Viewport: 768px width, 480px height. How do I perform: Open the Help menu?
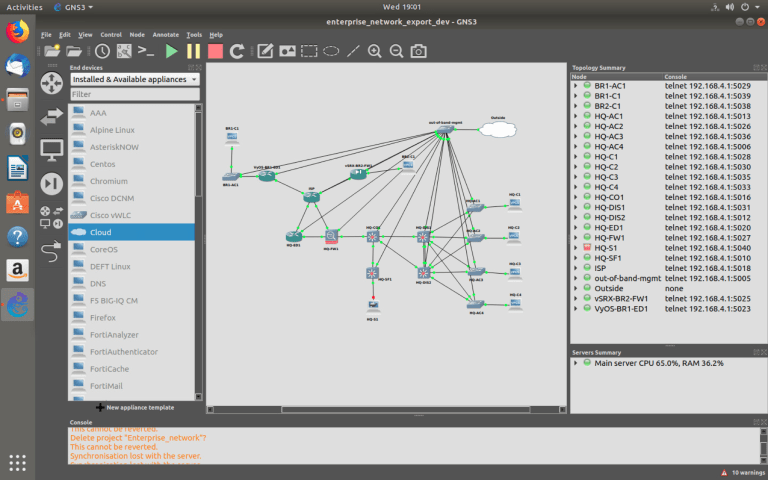pos(216,35)
